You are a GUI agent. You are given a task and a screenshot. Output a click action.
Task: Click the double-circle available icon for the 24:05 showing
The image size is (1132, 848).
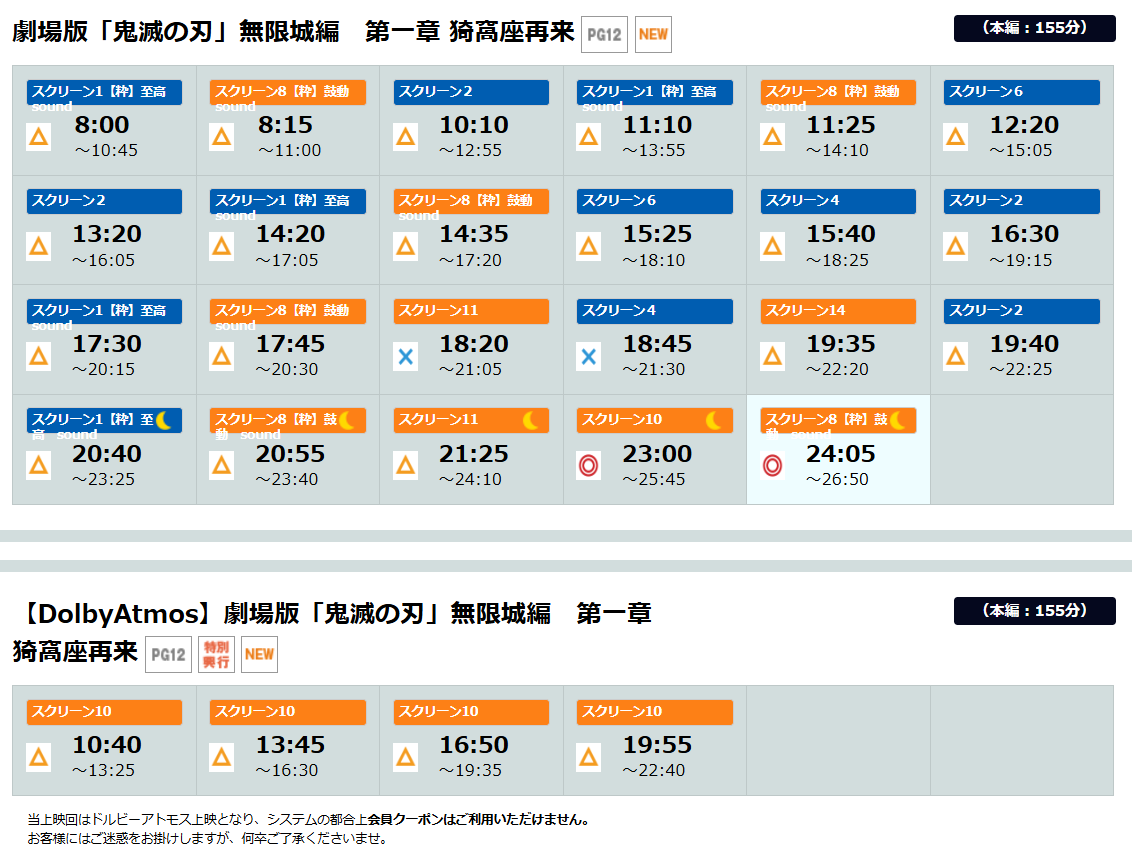click(772, 465)
